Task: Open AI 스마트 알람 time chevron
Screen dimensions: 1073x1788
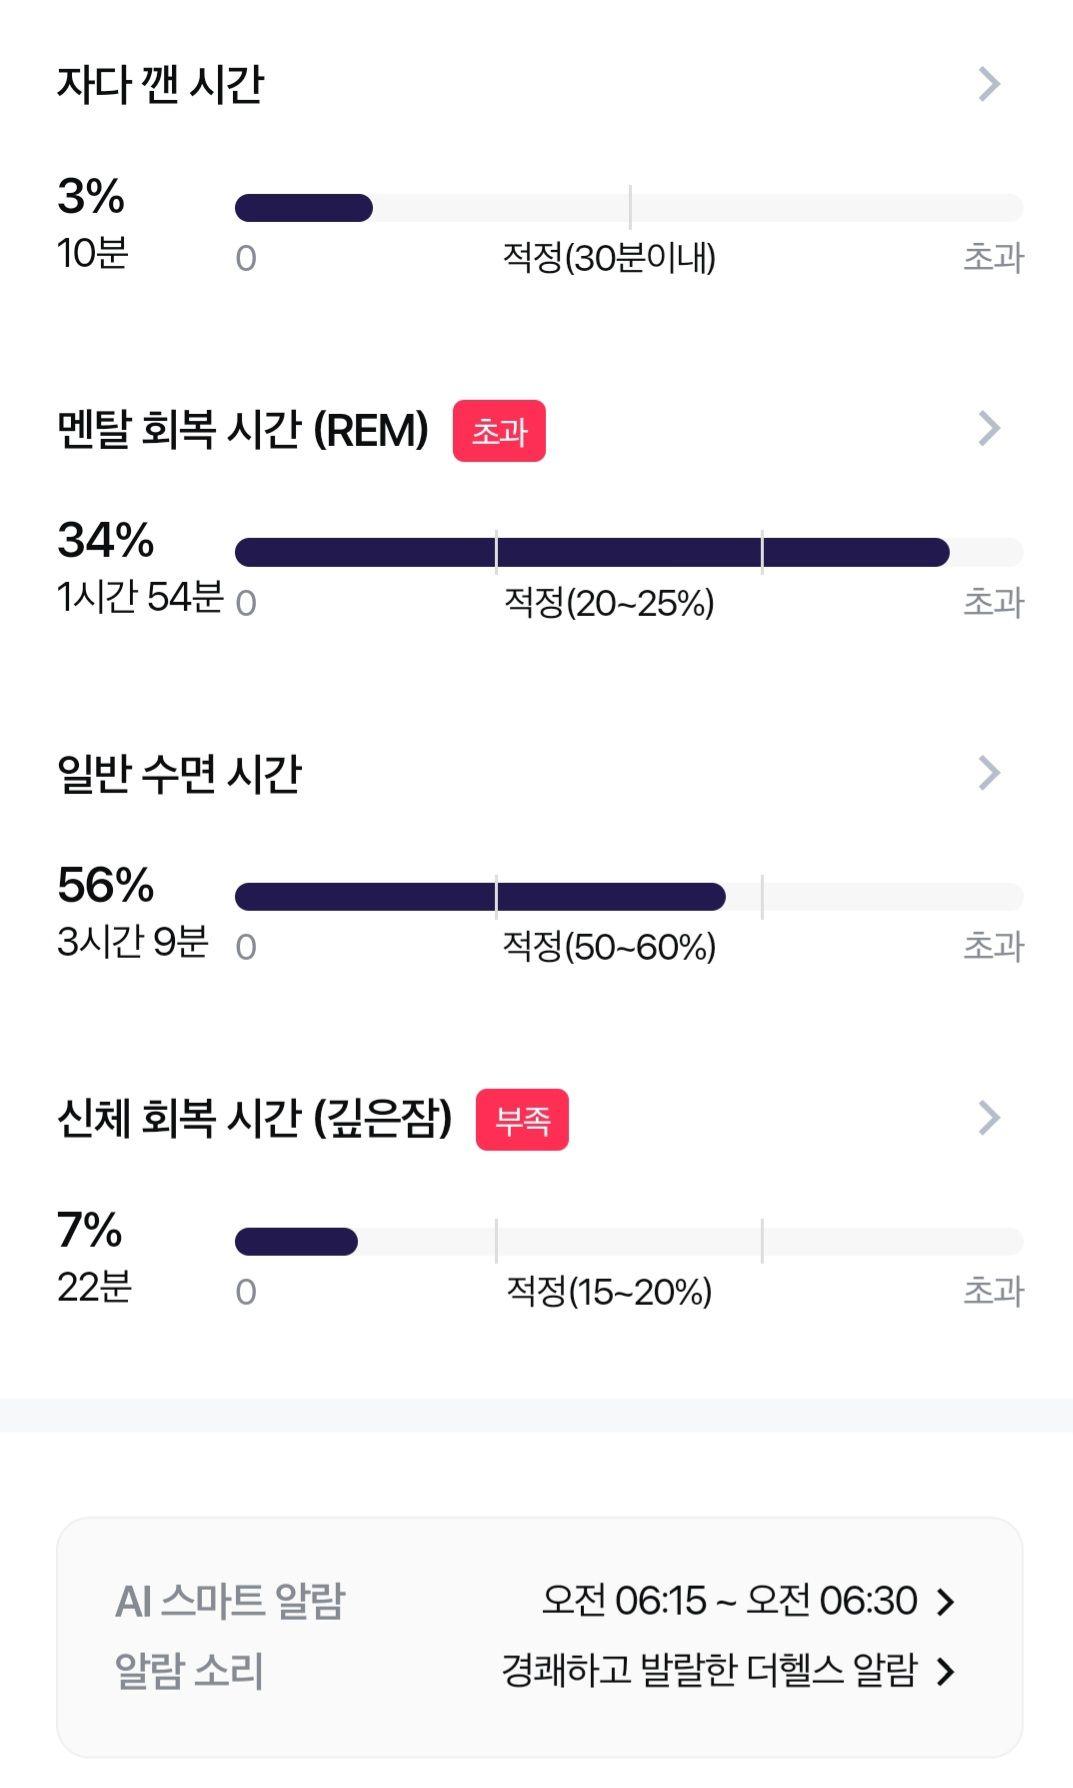Action: [x=945, y=1602]
